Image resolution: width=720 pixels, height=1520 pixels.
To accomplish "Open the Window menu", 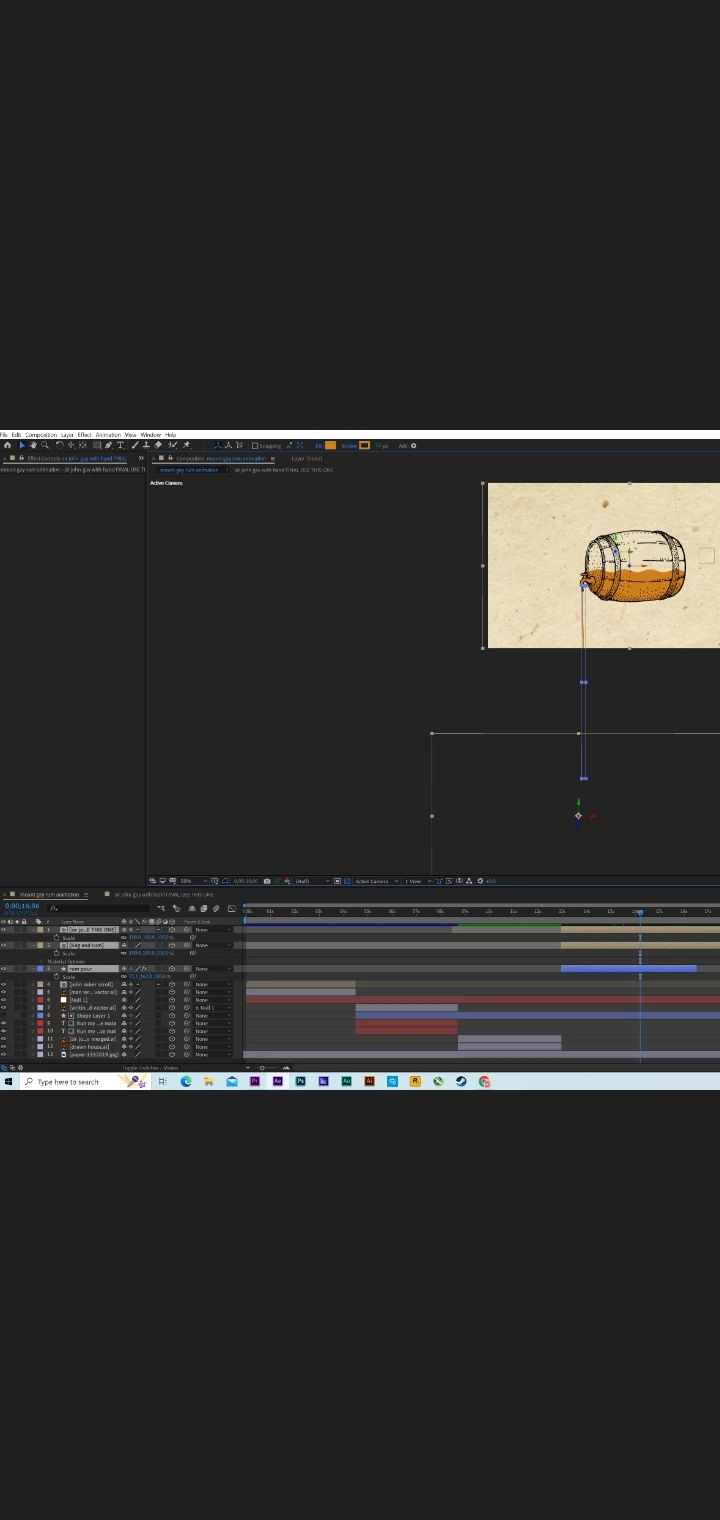I will tap(150, 435).
